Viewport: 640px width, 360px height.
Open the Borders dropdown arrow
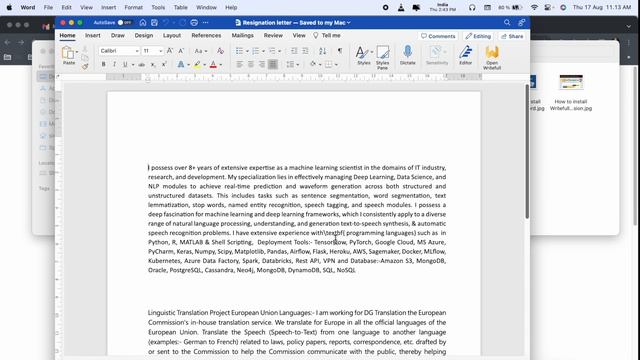point(336,64)
